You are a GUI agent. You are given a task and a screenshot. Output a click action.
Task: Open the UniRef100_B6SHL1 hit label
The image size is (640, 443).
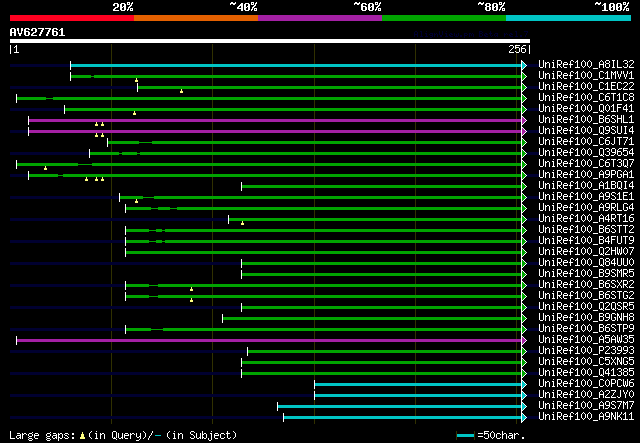pos(586,120)
